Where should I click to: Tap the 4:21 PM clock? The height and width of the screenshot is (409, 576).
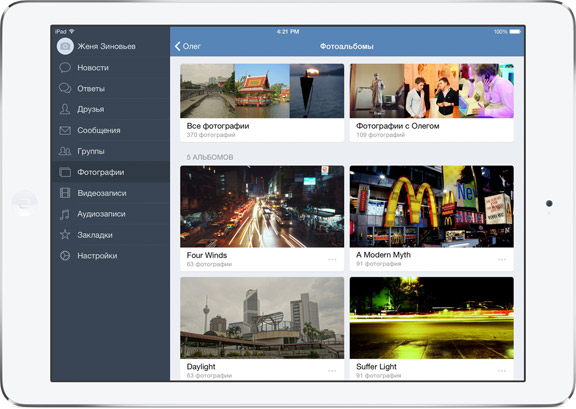pyautogui.click(x=288, y=32)
